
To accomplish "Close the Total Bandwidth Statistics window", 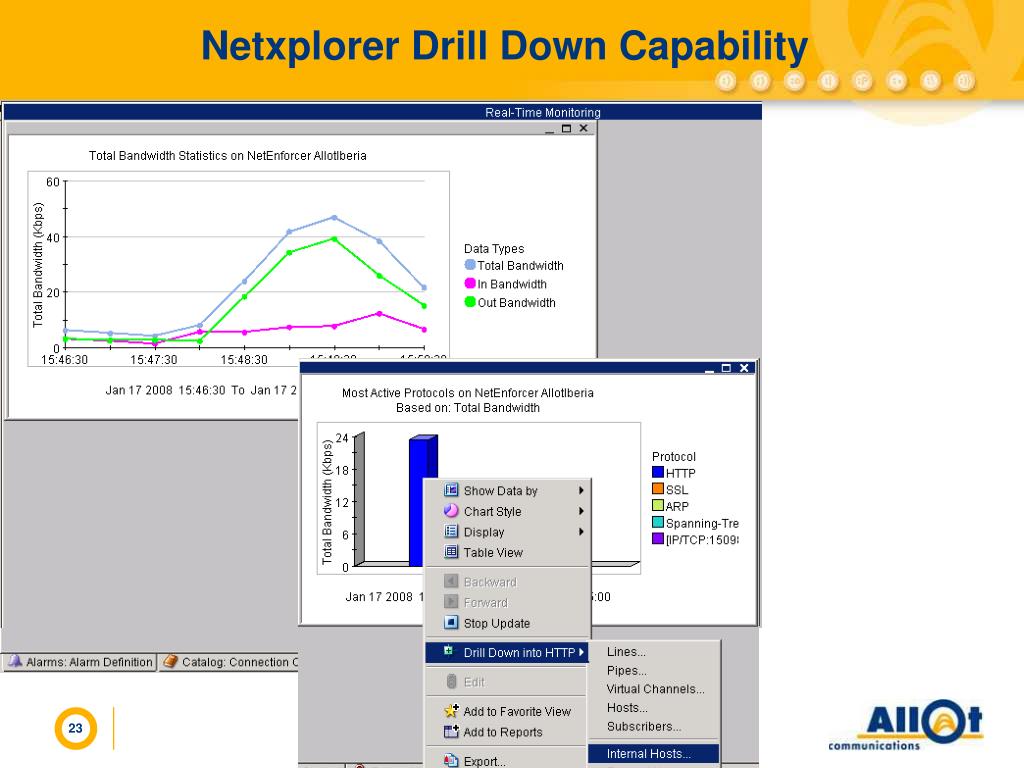I will pos(584,128).
